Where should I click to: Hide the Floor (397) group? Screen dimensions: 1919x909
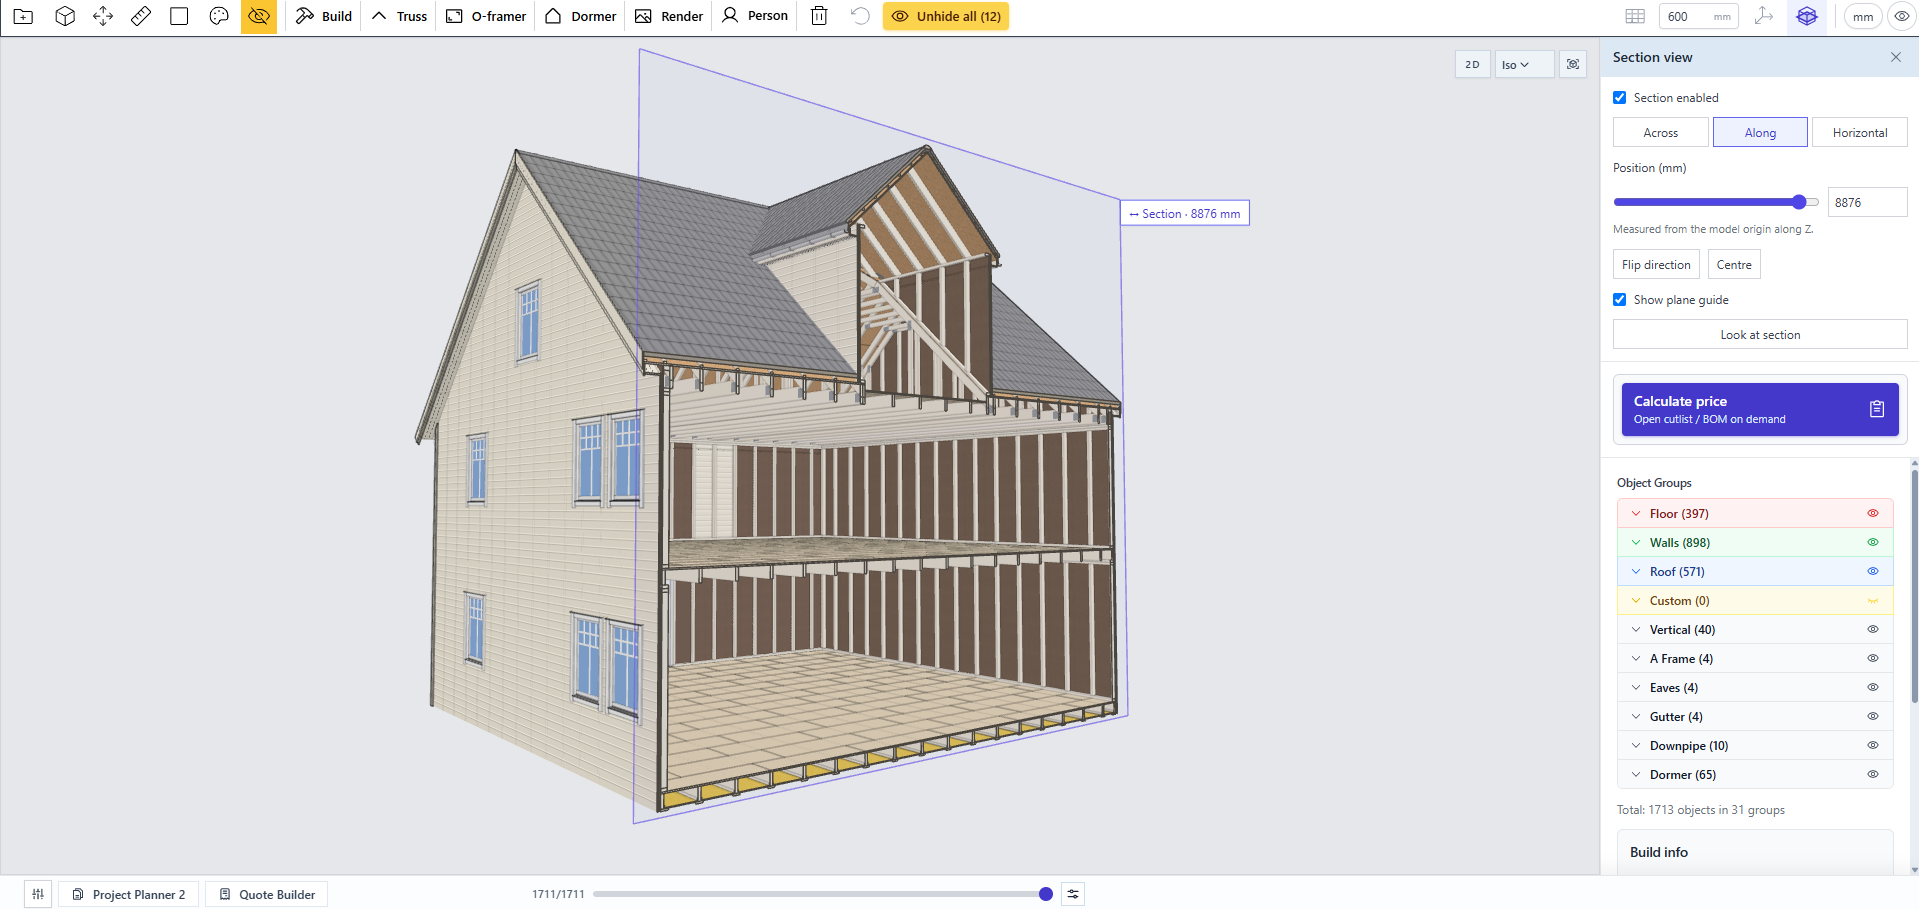click(x=1873, y=513)
